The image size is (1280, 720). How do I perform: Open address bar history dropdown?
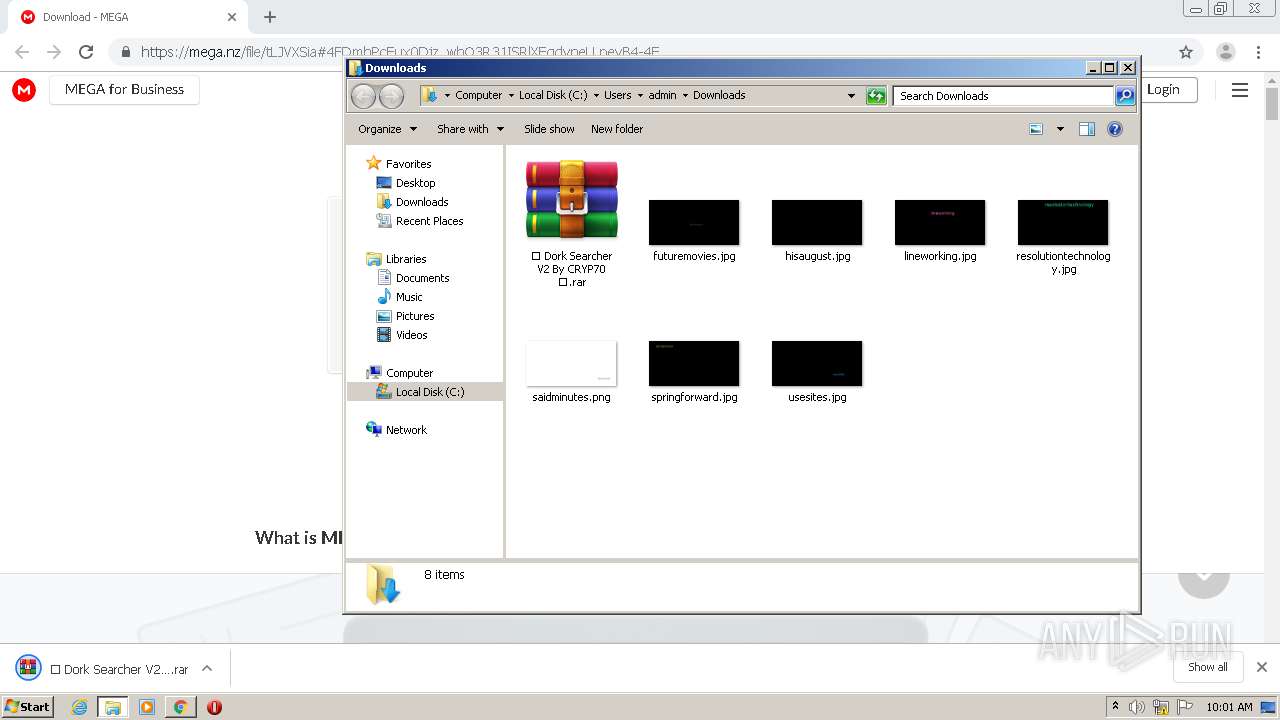(851, 96)
